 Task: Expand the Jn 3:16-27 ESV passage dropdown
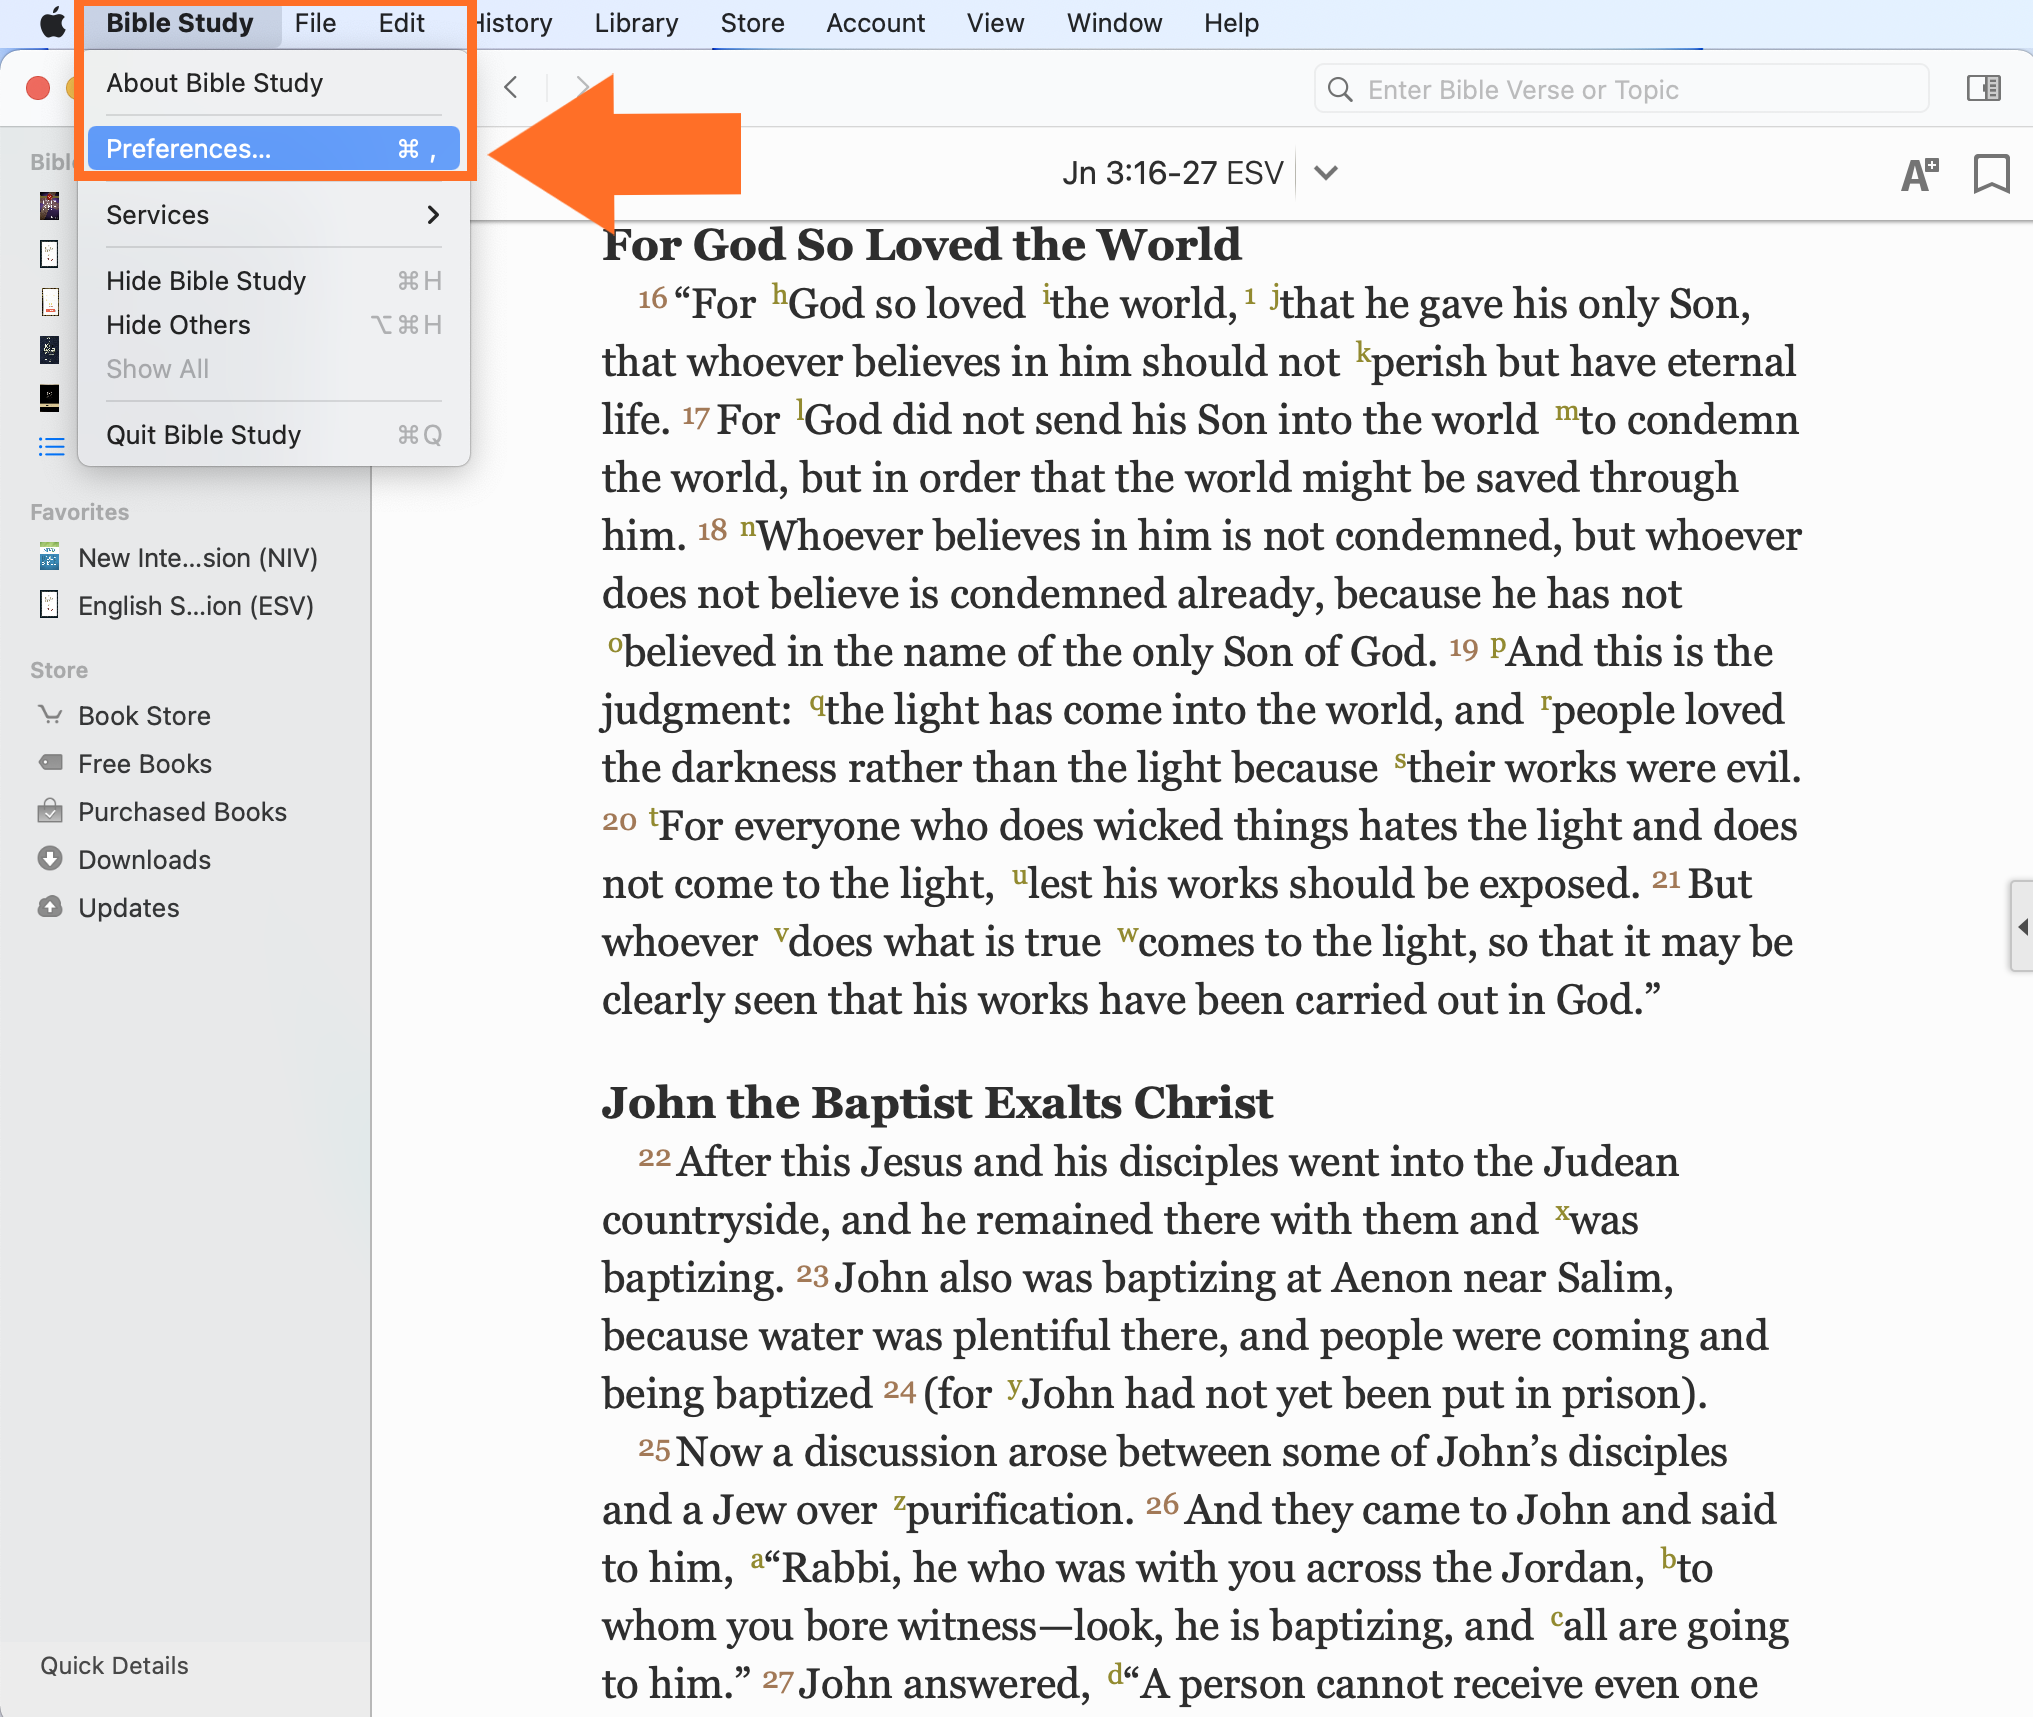click(x=1326, y=173)
